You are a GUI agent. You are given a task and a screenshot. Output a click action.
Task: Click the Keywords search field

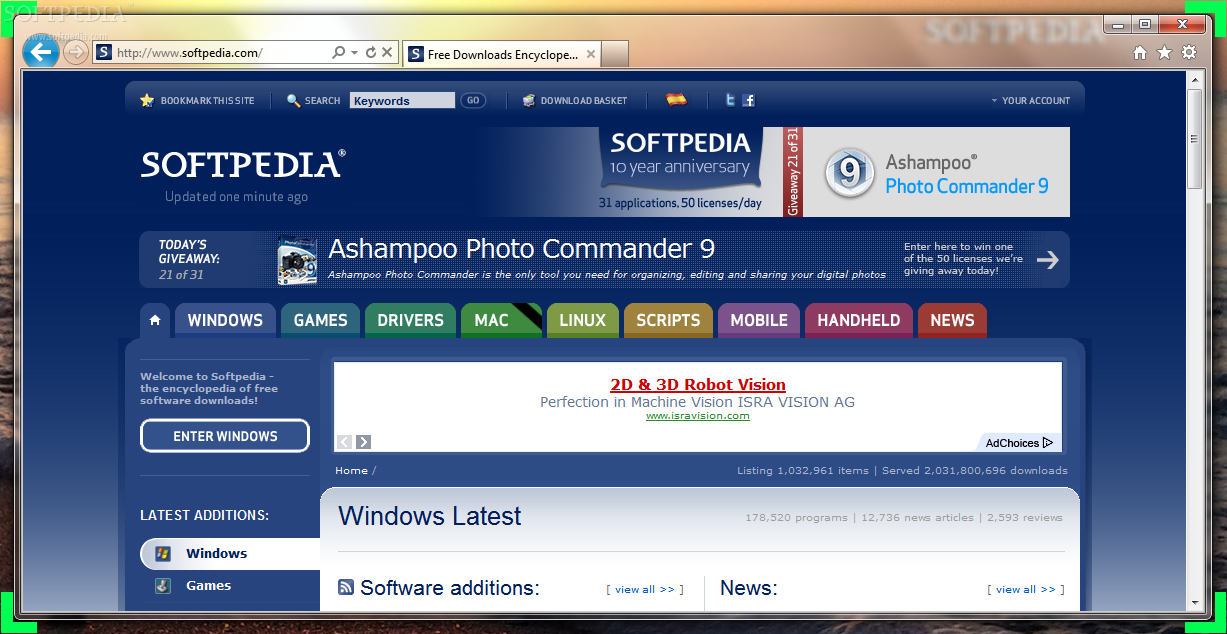click(x=402, y=100)
